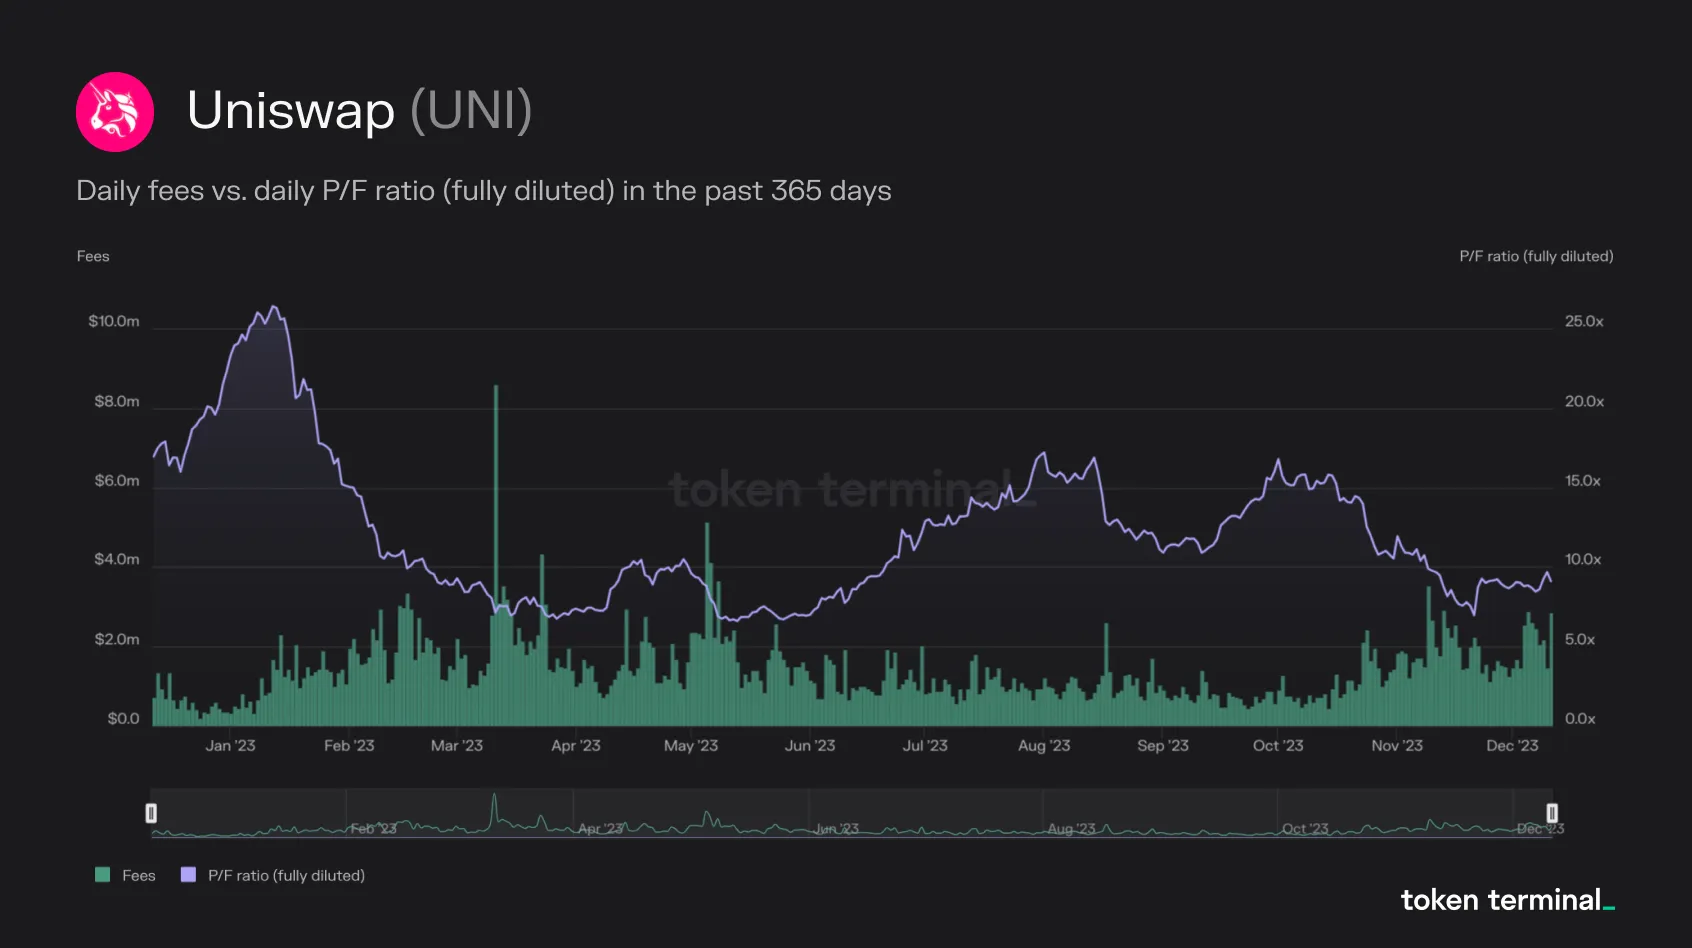This screenshot has width=1692, height=948.
Task: Click the Uniswap (UNI) title text
Action: coord(359,110)
